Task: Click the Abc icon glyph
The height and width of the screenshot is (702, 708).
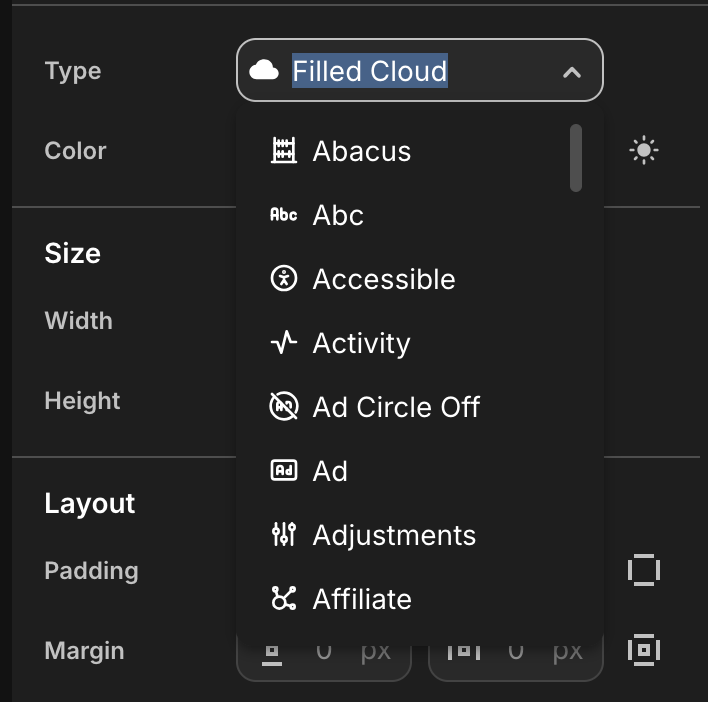Action: [x=284, y=214]
